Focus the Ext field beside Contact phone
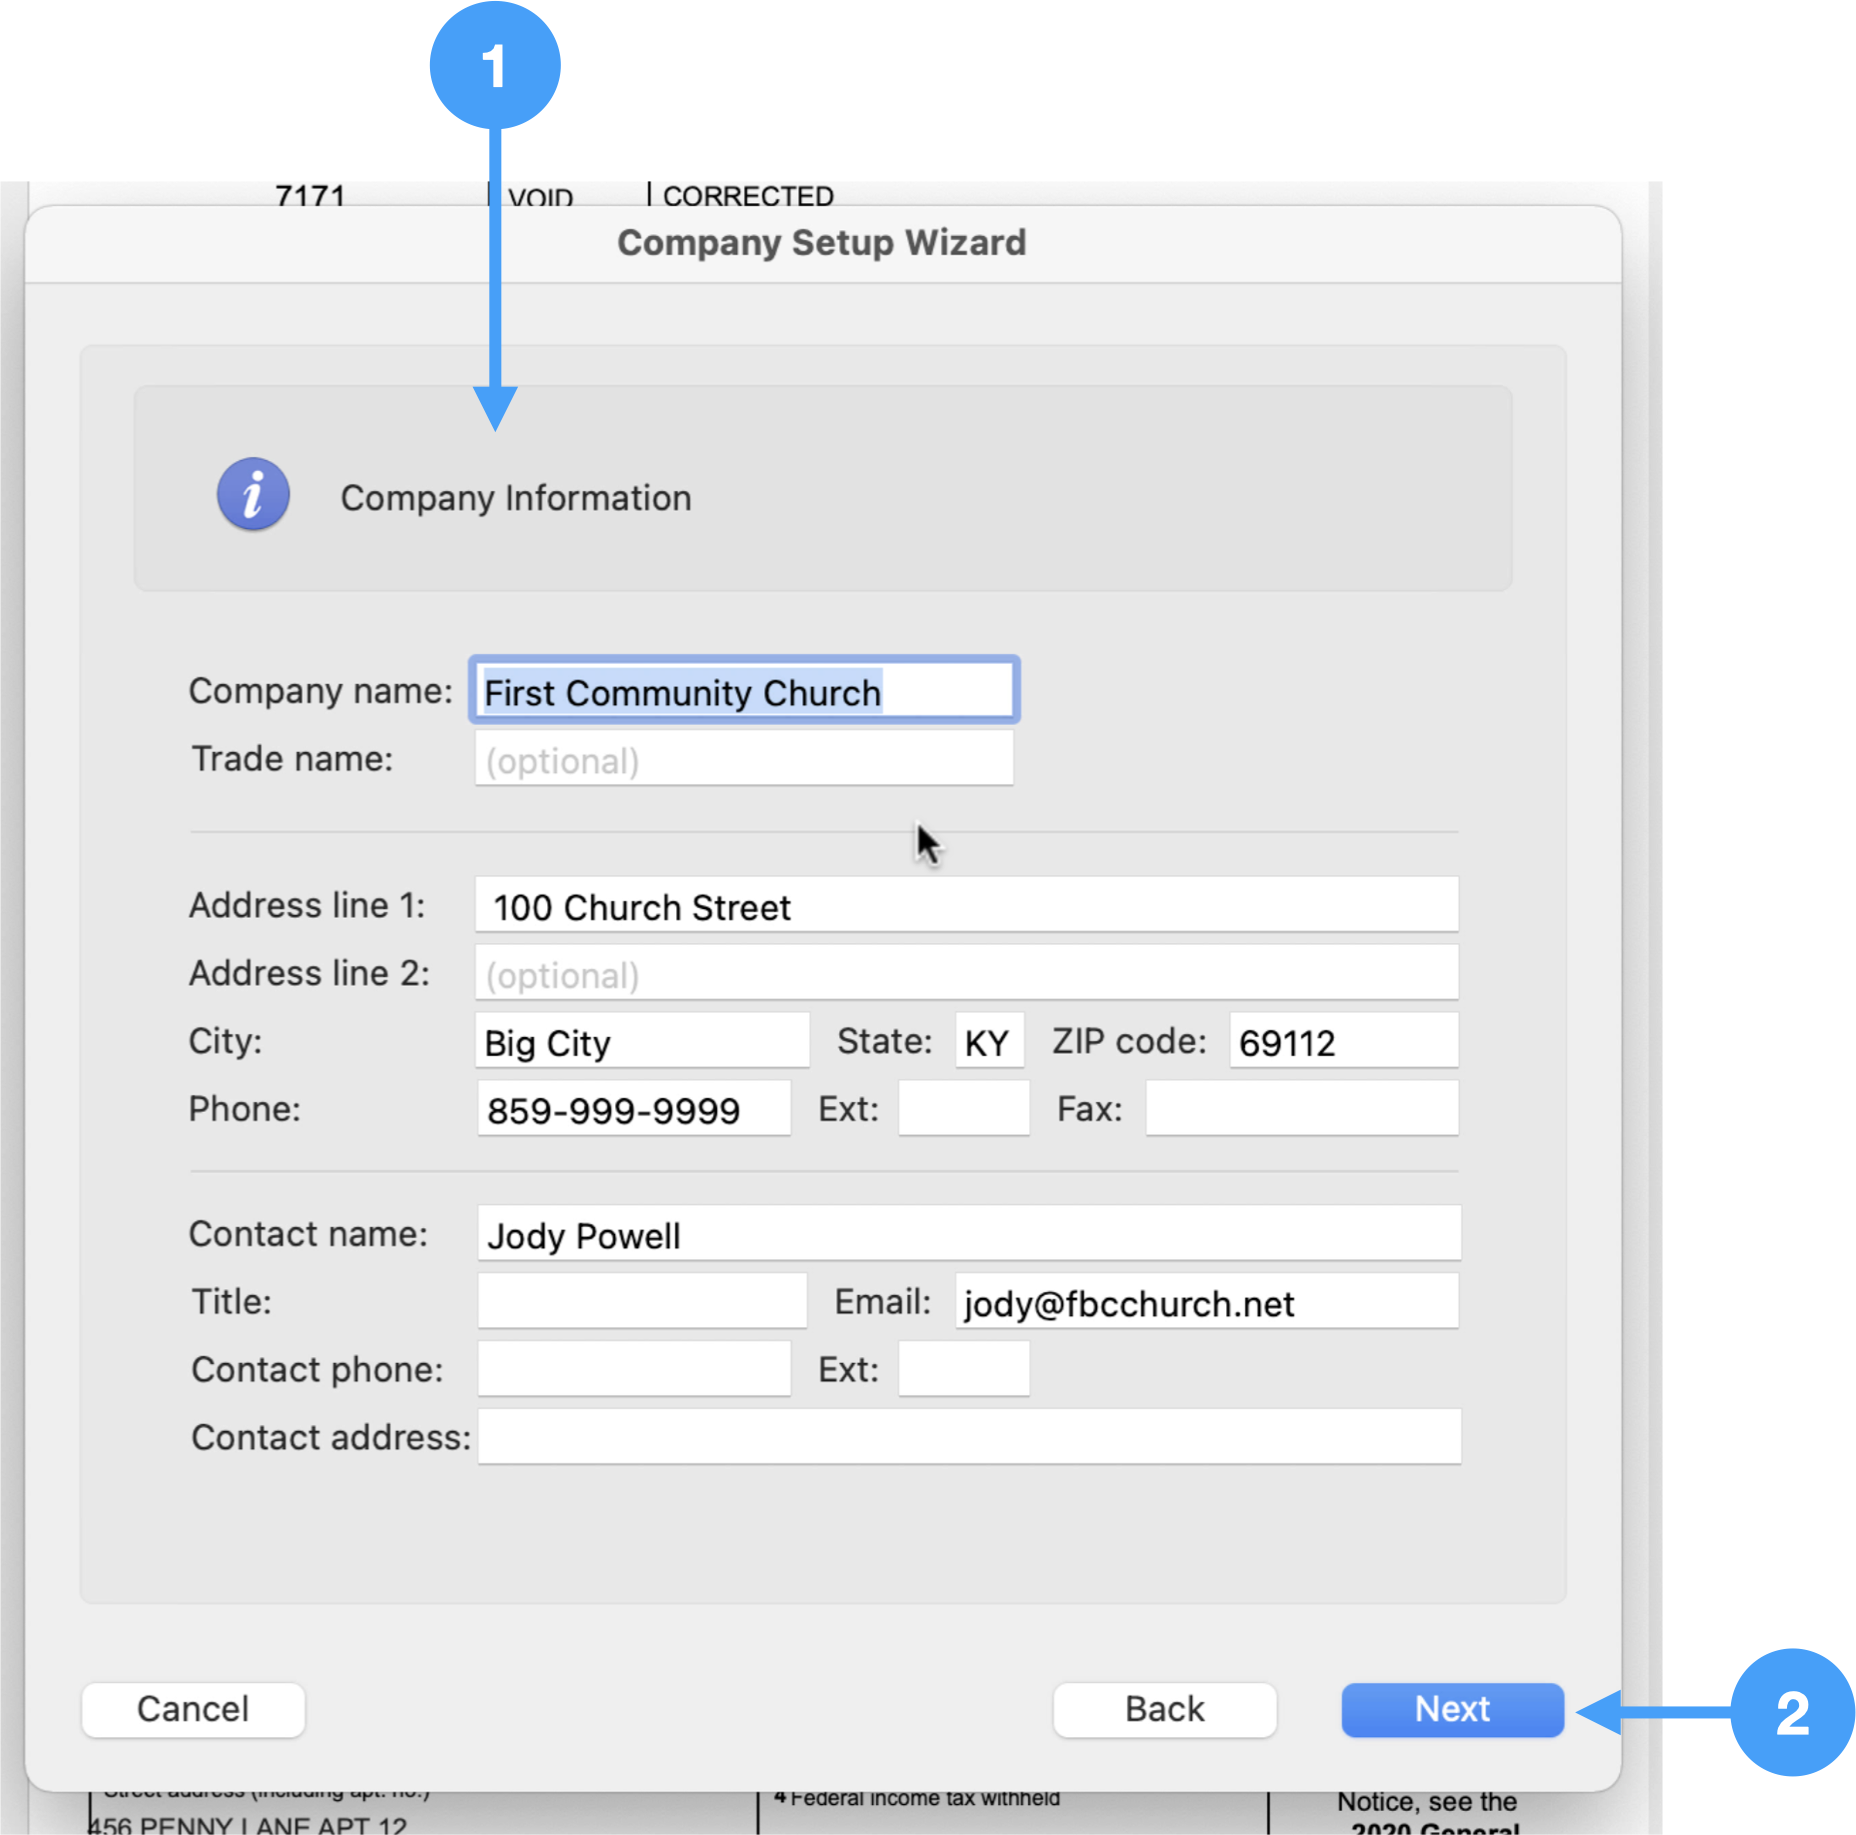 pos(963,1369)
